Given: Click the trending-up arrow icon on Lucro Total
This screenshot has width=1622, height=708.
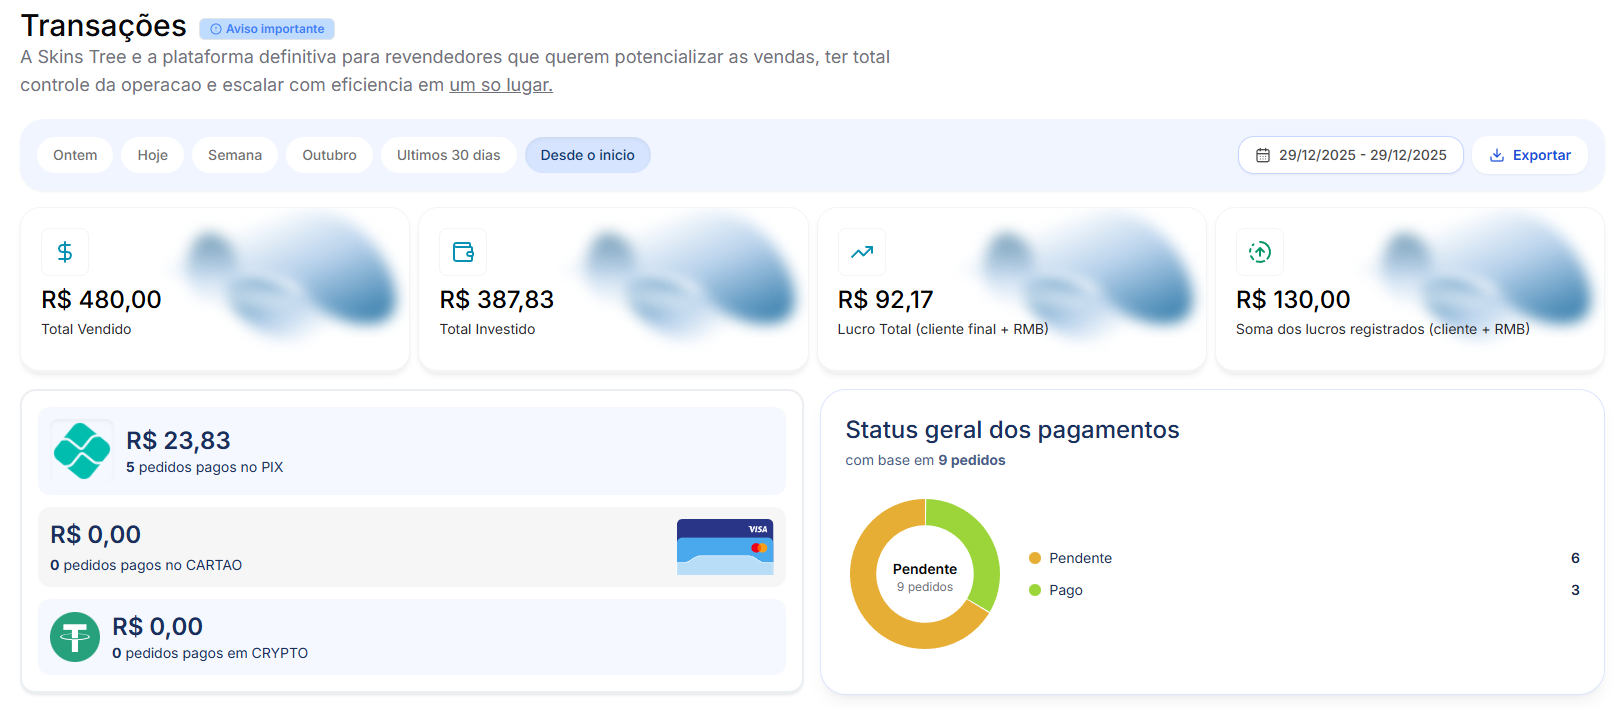Looking at the screenshot, I should click(x=861, y=252).
